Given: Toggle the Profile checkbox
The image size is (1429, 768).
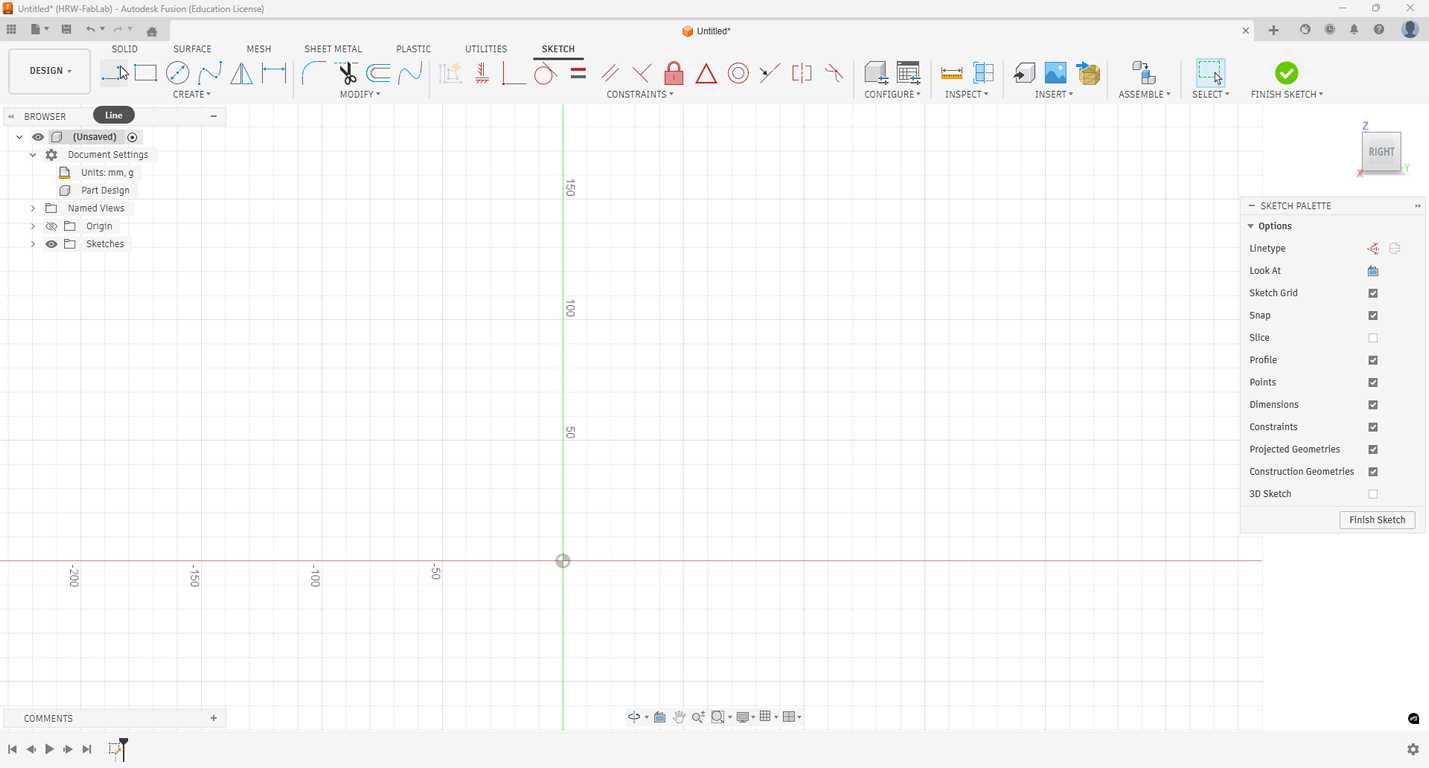Looking at the screenshot, I should 1373,360.
